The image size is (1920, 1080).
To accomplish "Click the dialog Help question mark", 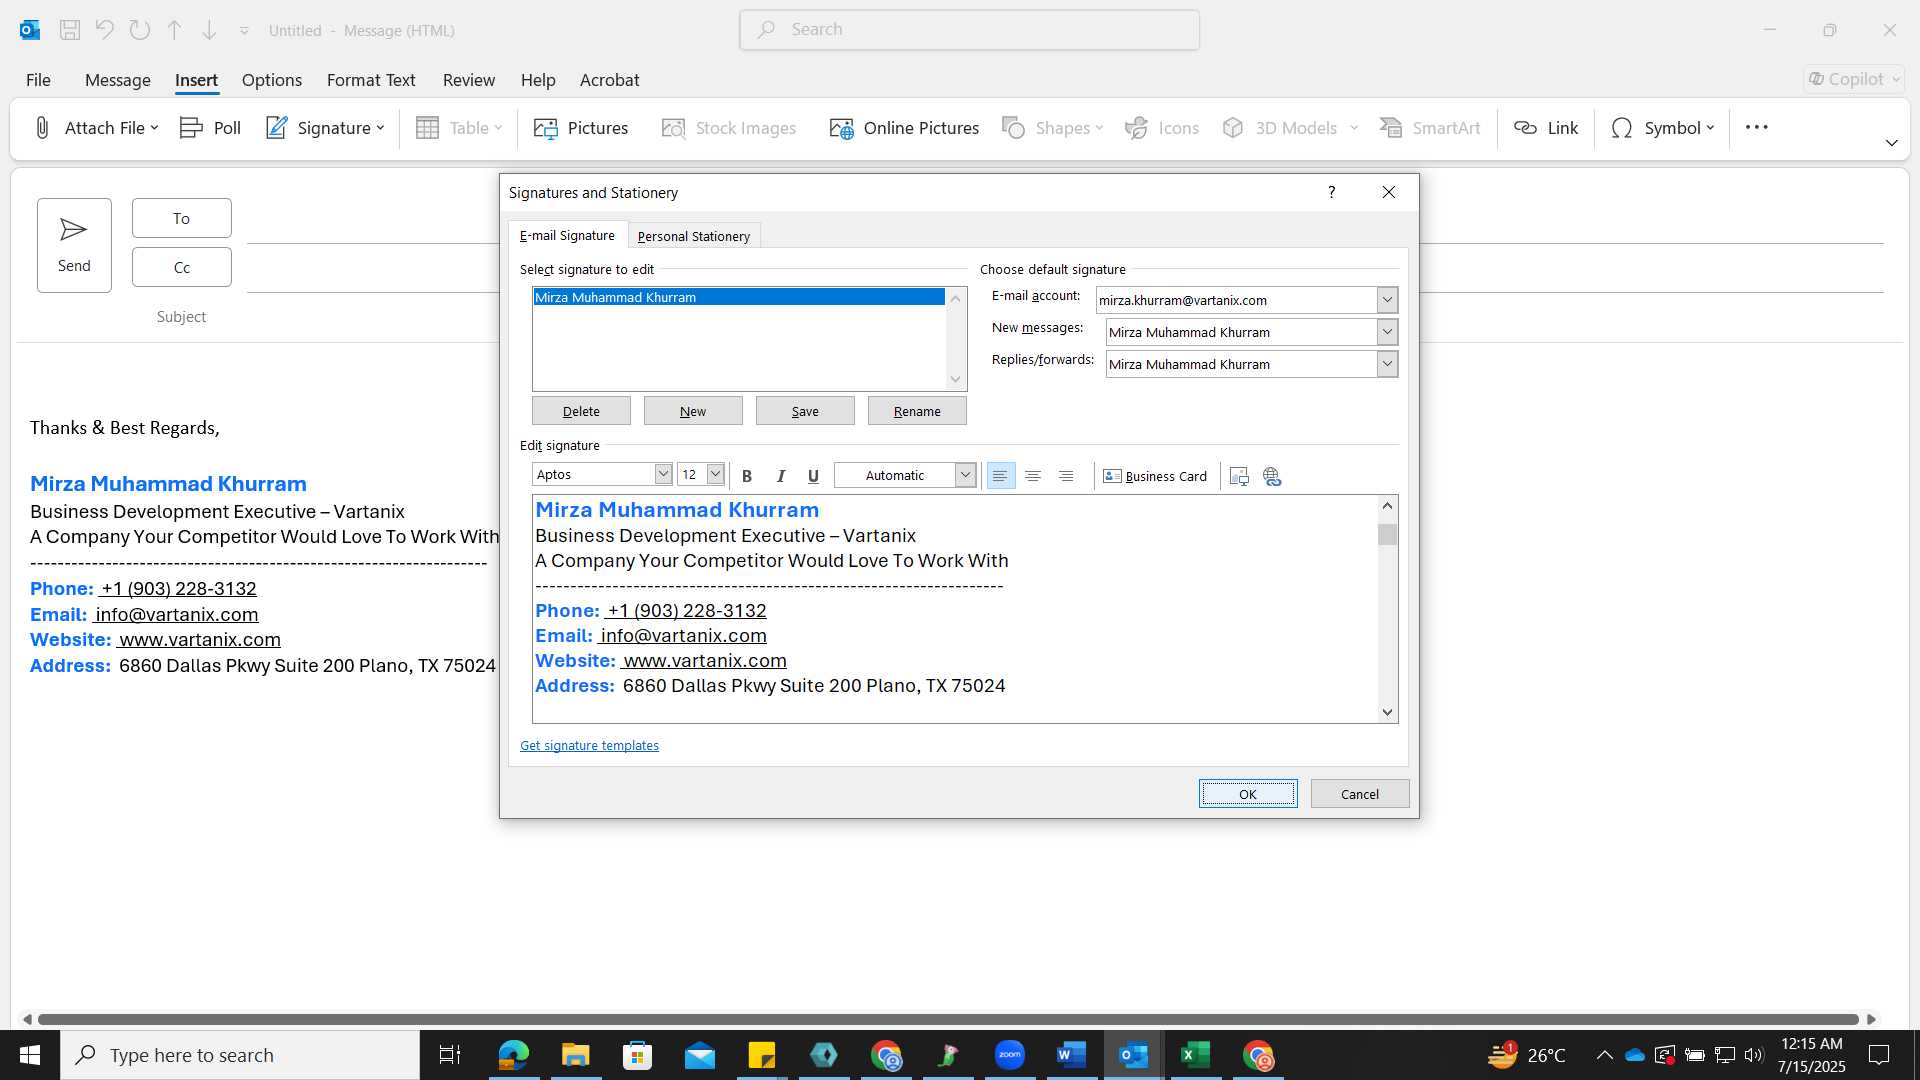I will tap(1331, 192).
